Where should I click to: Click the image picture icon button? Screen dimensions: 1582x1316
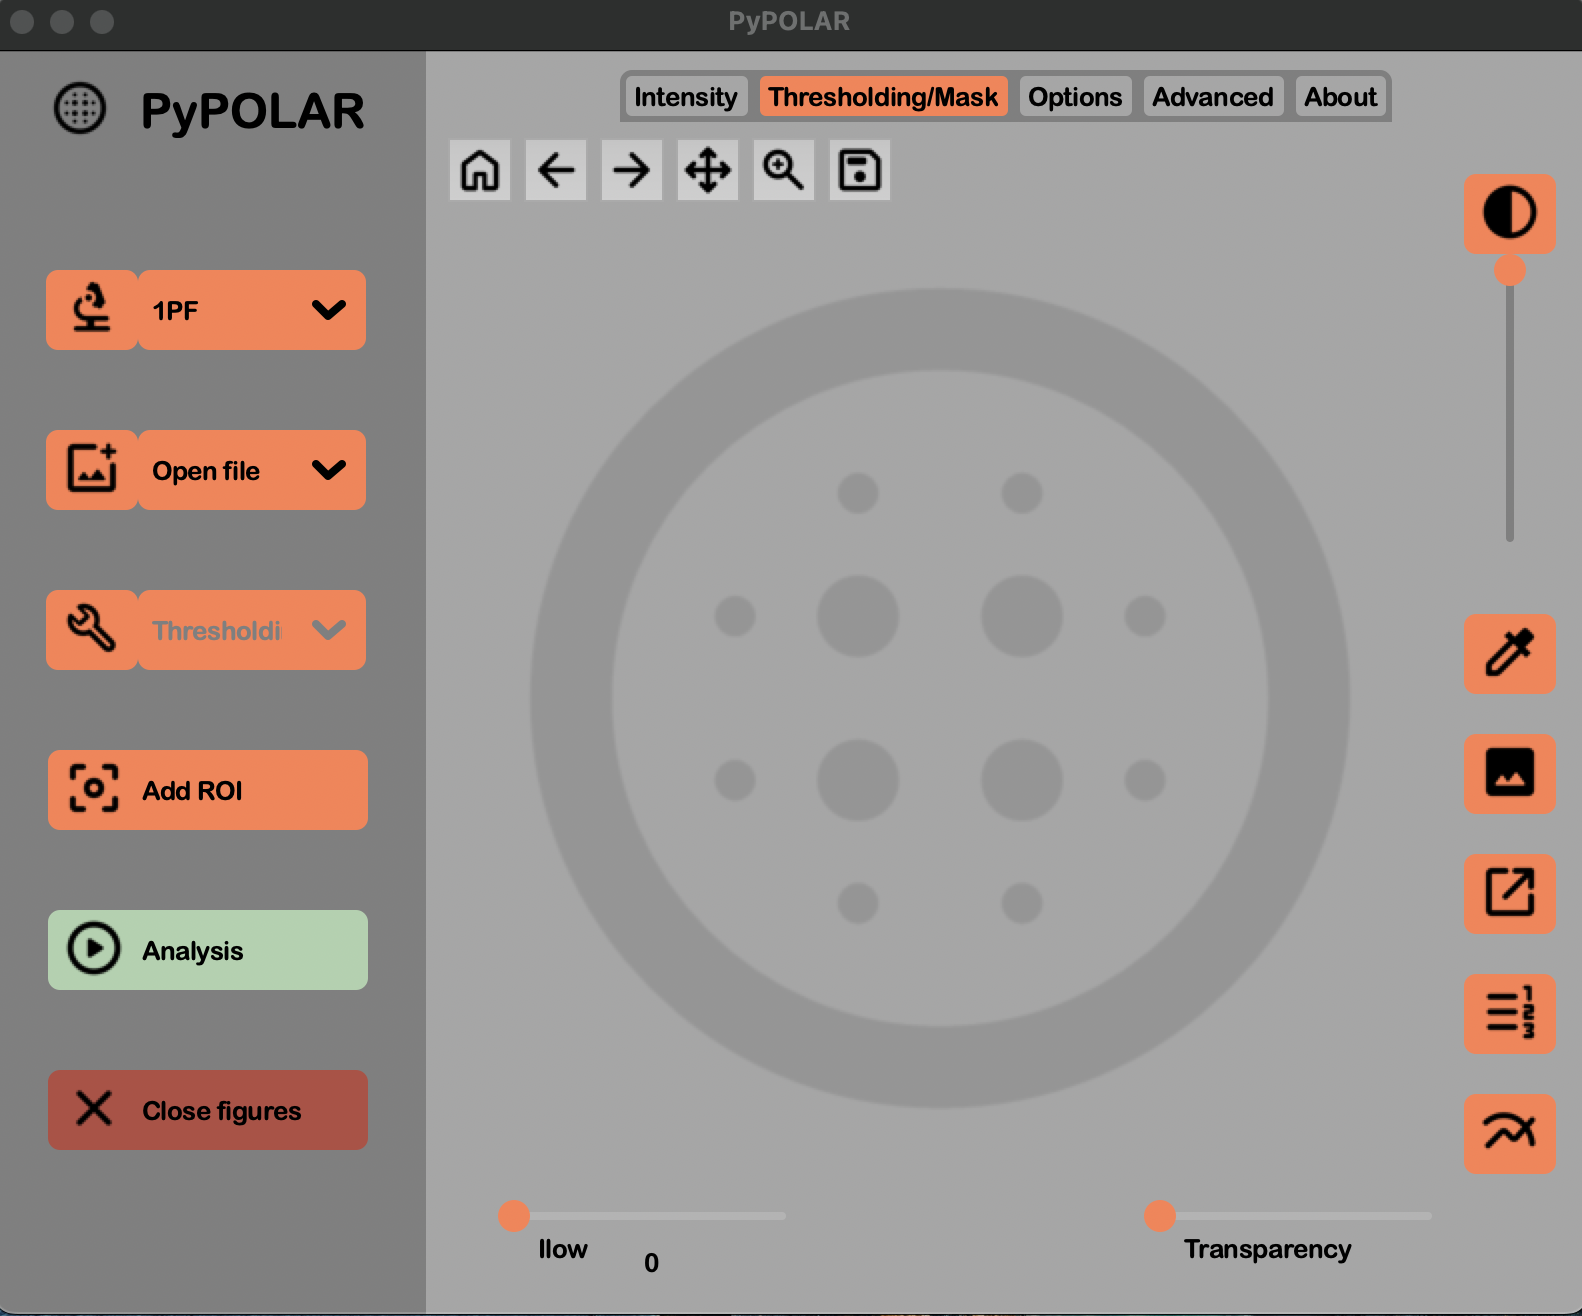[x=1510, y=773]
